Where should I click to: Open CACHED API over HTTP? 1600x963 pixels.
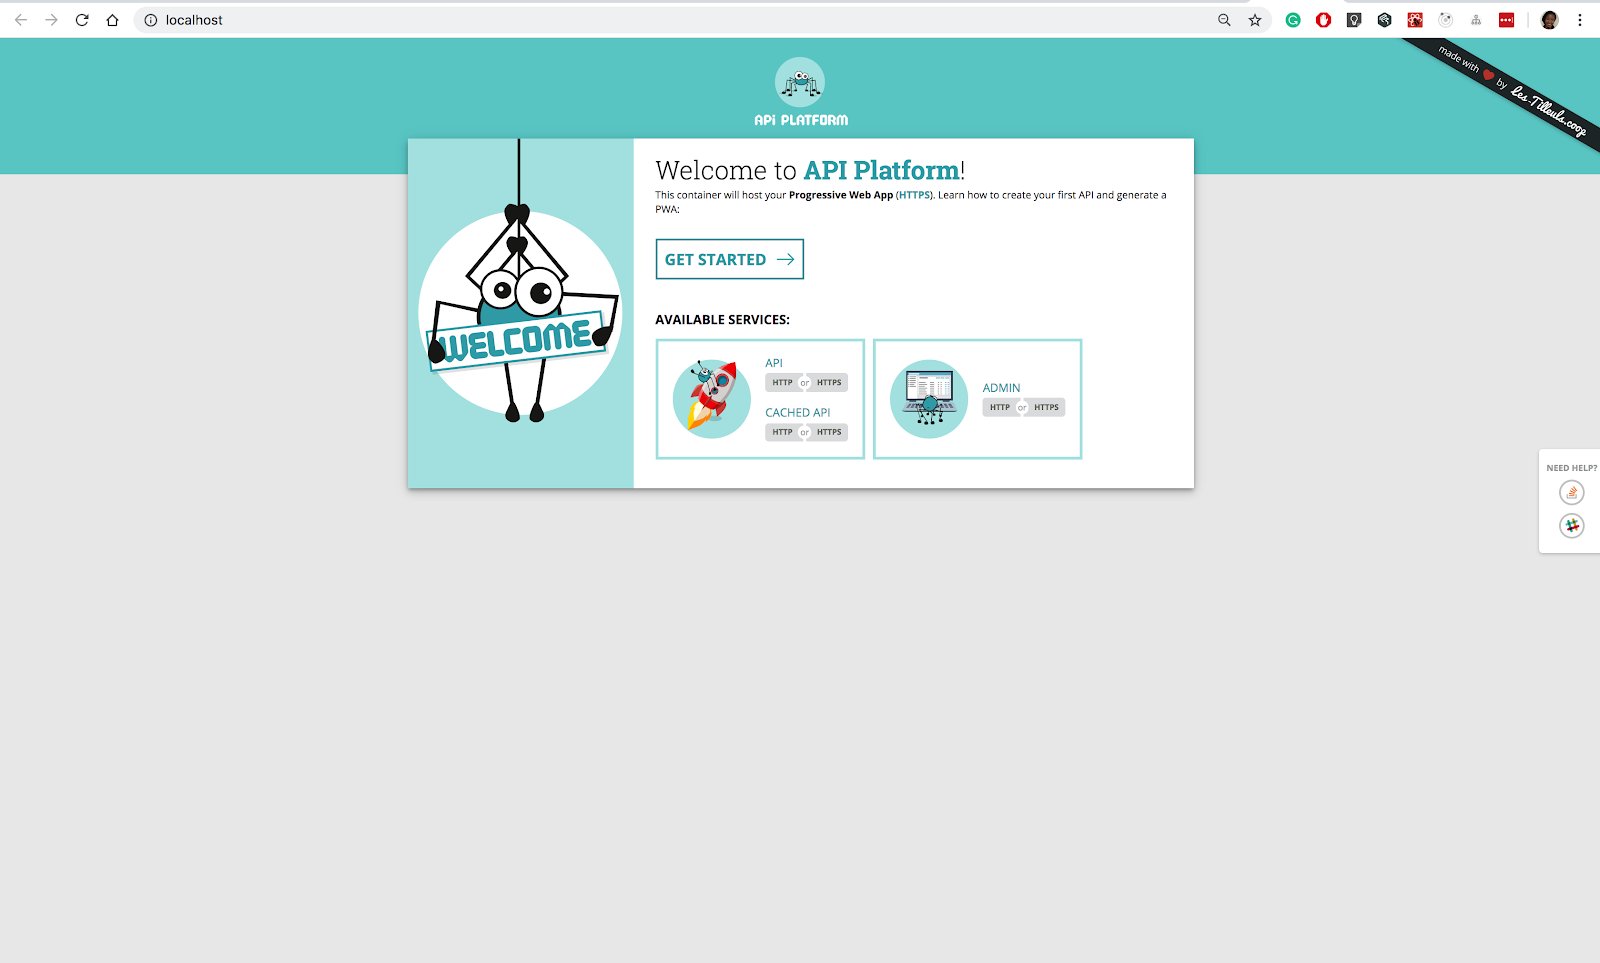pos(782,432)
